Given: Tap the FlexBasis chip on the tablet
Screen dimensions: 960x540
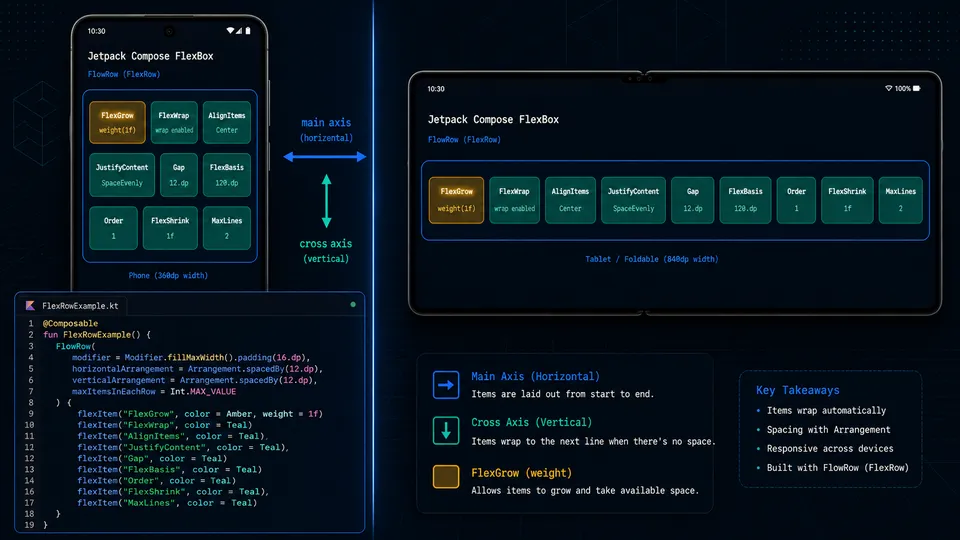Looking at the screenshot, I should coord(745,200).
